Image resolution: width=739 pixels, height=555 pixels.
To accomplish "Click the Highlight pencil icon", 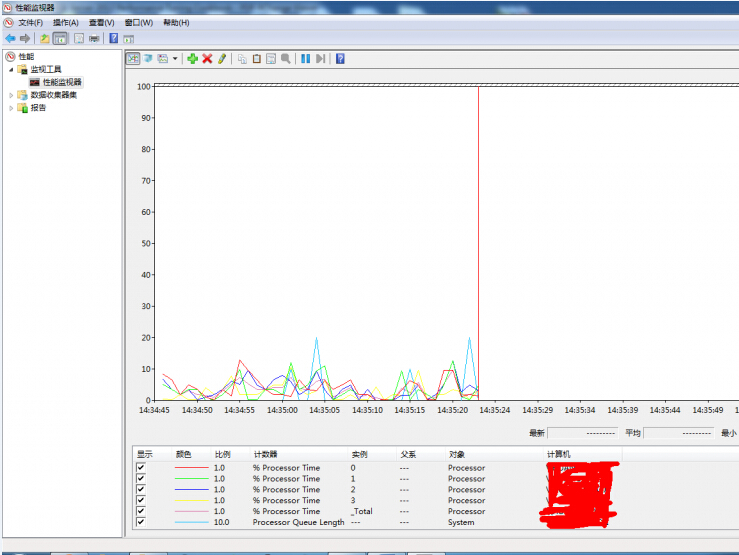I will pos(222,59).
